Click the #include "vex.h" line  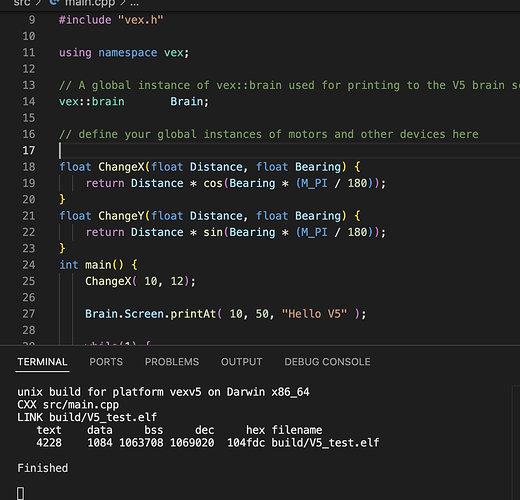[x=111, y=20]
